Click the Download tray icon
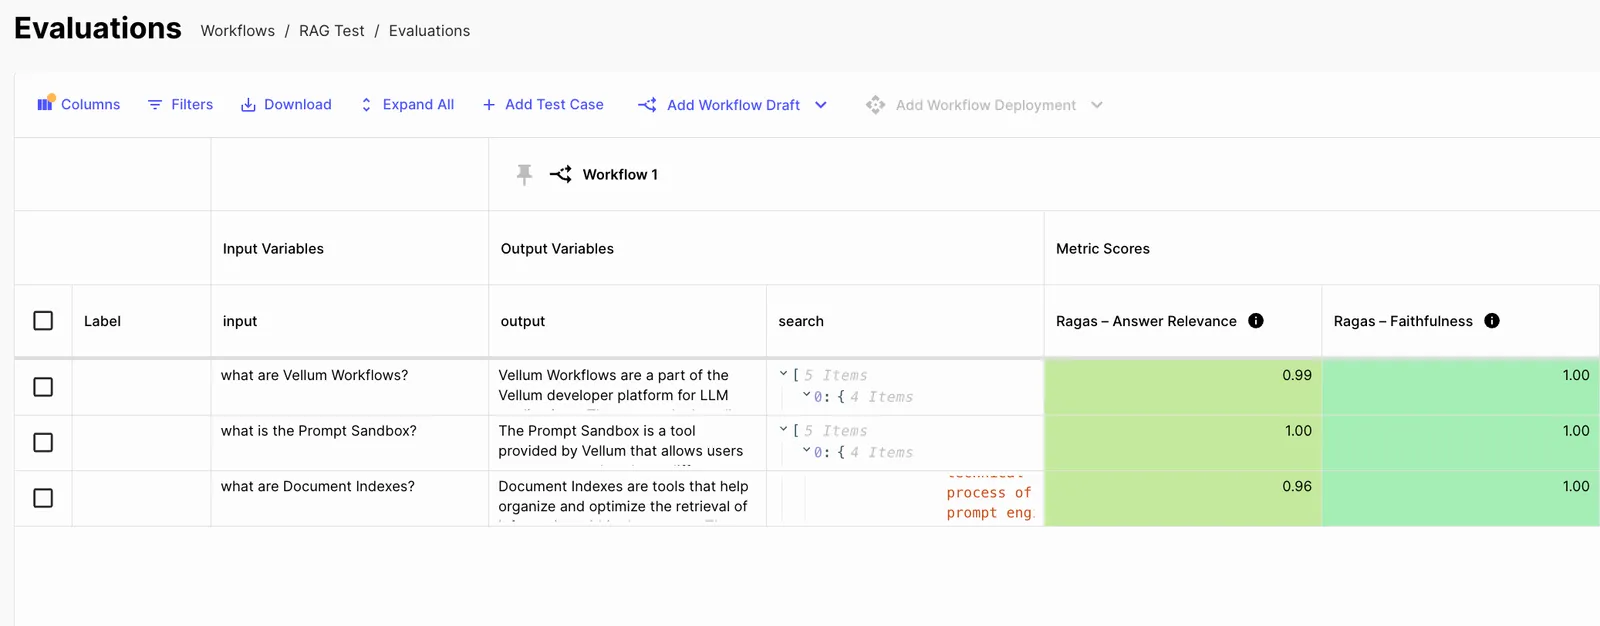The image size is (1600, 626). (248, 105)
